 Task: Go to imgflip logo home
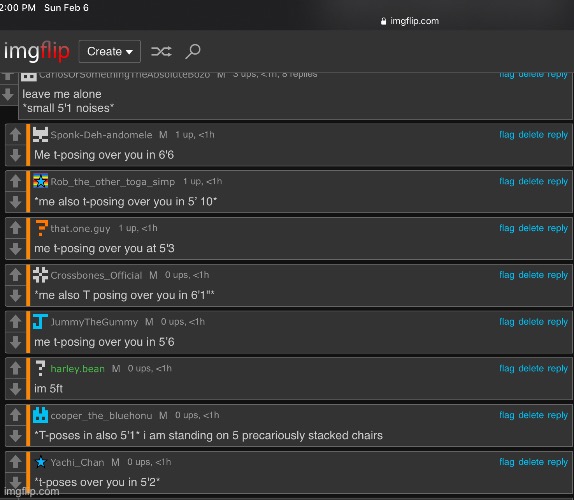(37, 51)
